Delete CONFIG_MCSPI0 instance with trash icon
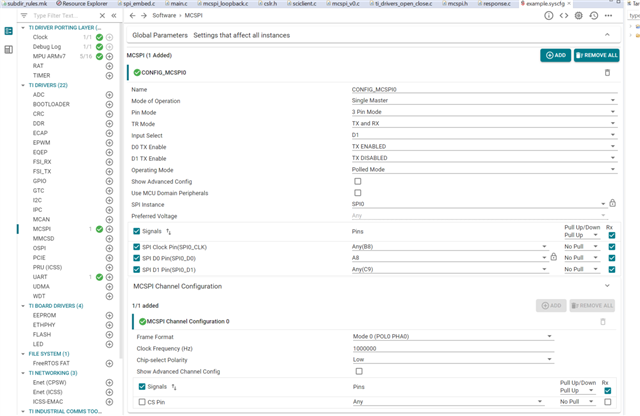The height and width of the screenshot is (416, 640). (607, 73)
